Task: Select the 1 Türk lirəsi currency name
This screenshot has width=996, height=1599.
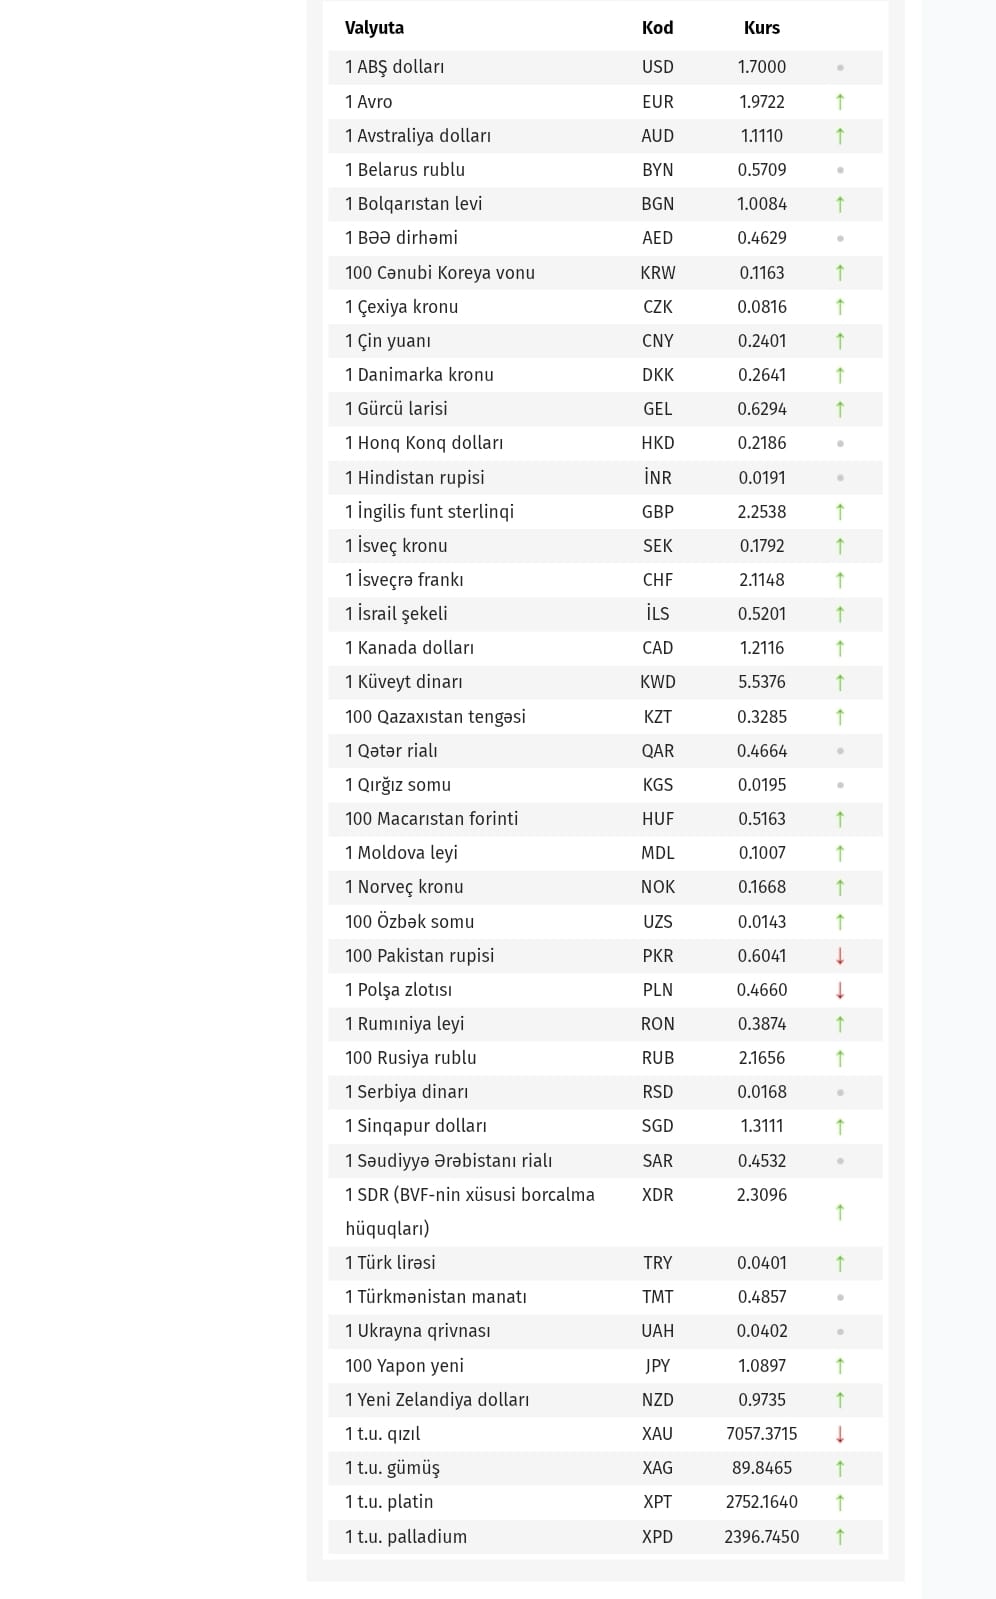Action: coord(390,1263)
